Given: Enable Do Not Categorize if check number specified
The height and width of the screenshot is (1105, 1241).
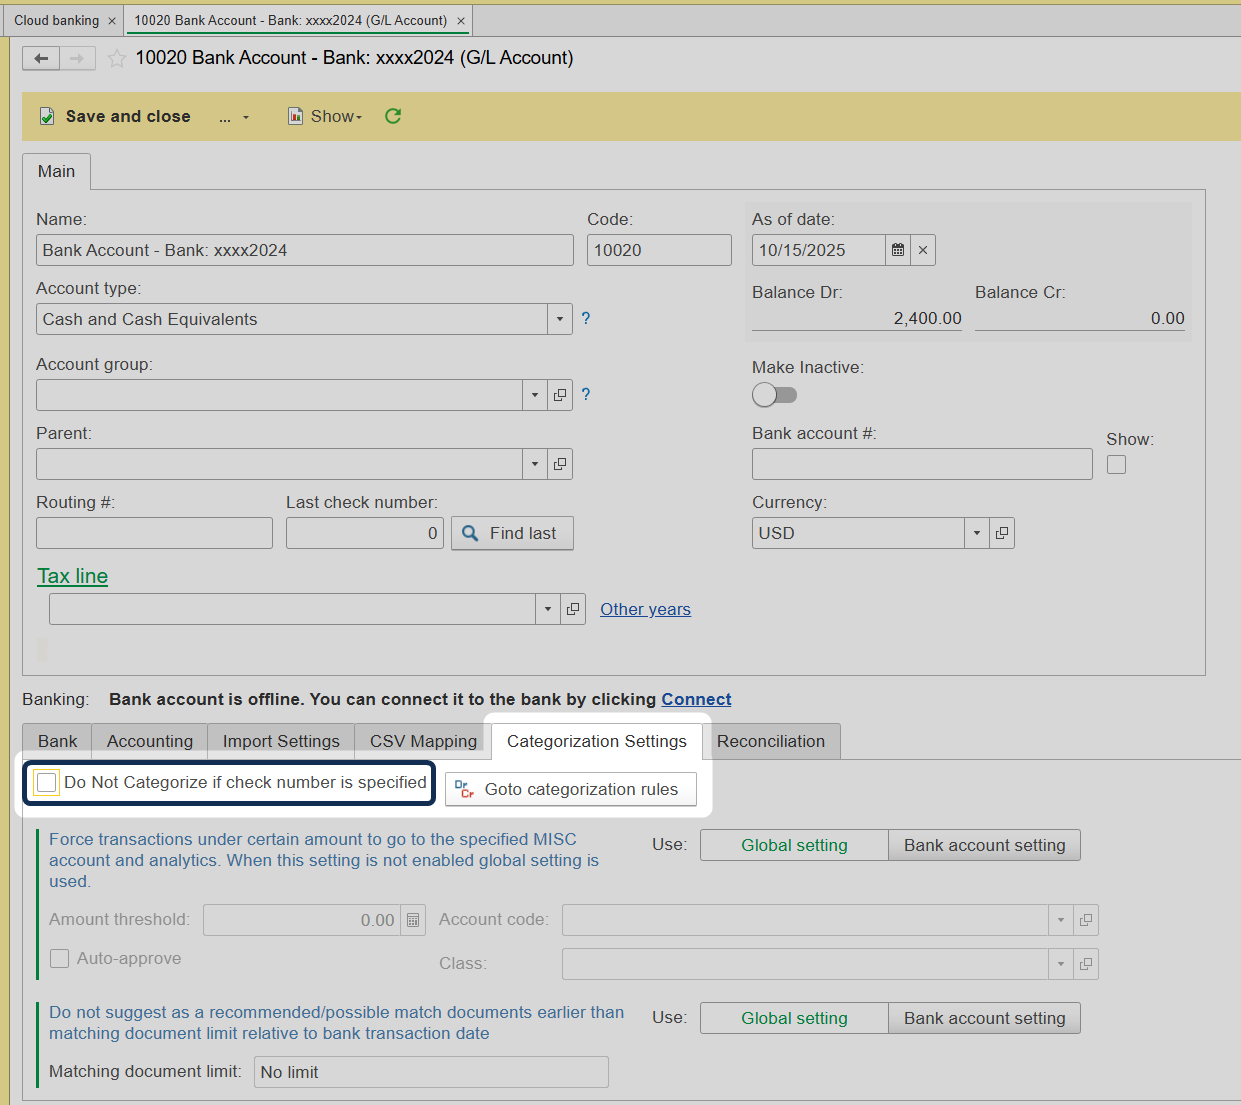Looking at the screenshot, I should 46,783.
